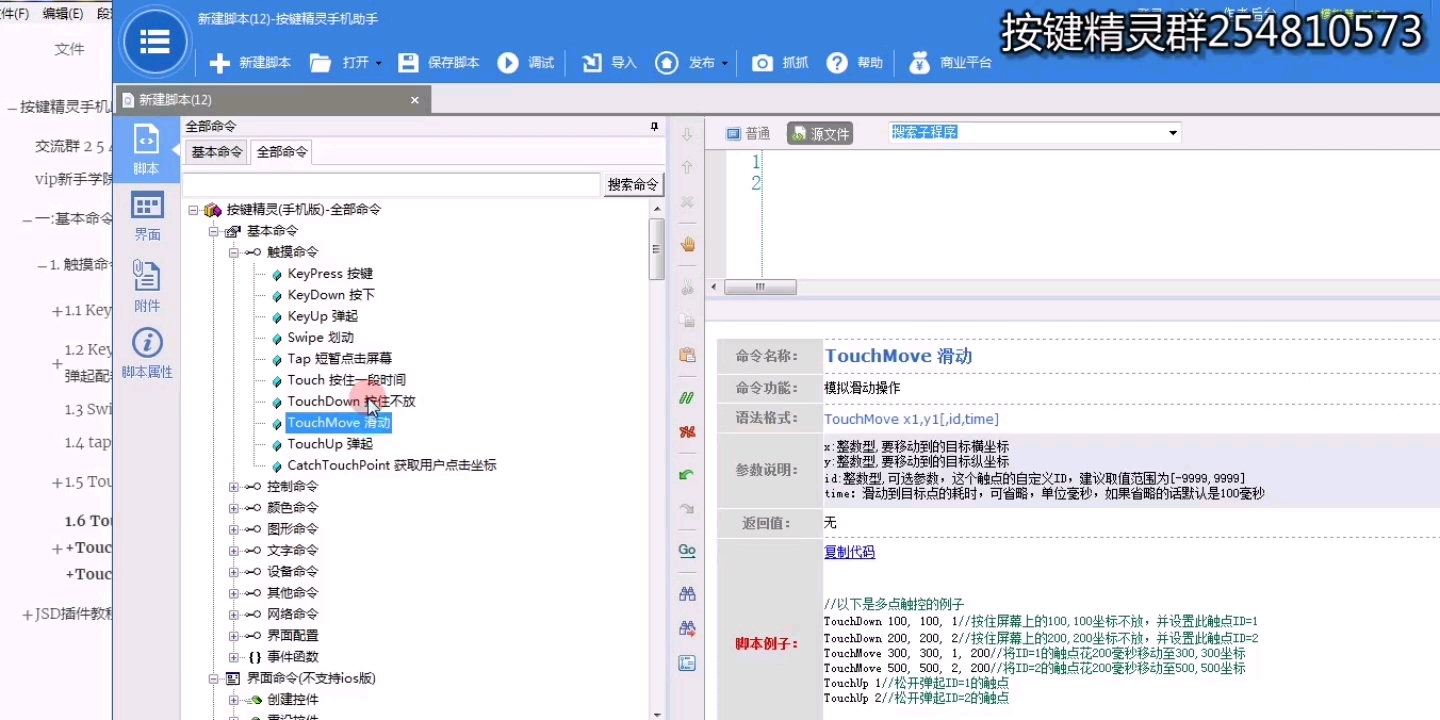The height and width of the screenshot is (720, 1440).
Task: Open the 搜索子程序 dropdown
Action: (x=1173, y=133)
